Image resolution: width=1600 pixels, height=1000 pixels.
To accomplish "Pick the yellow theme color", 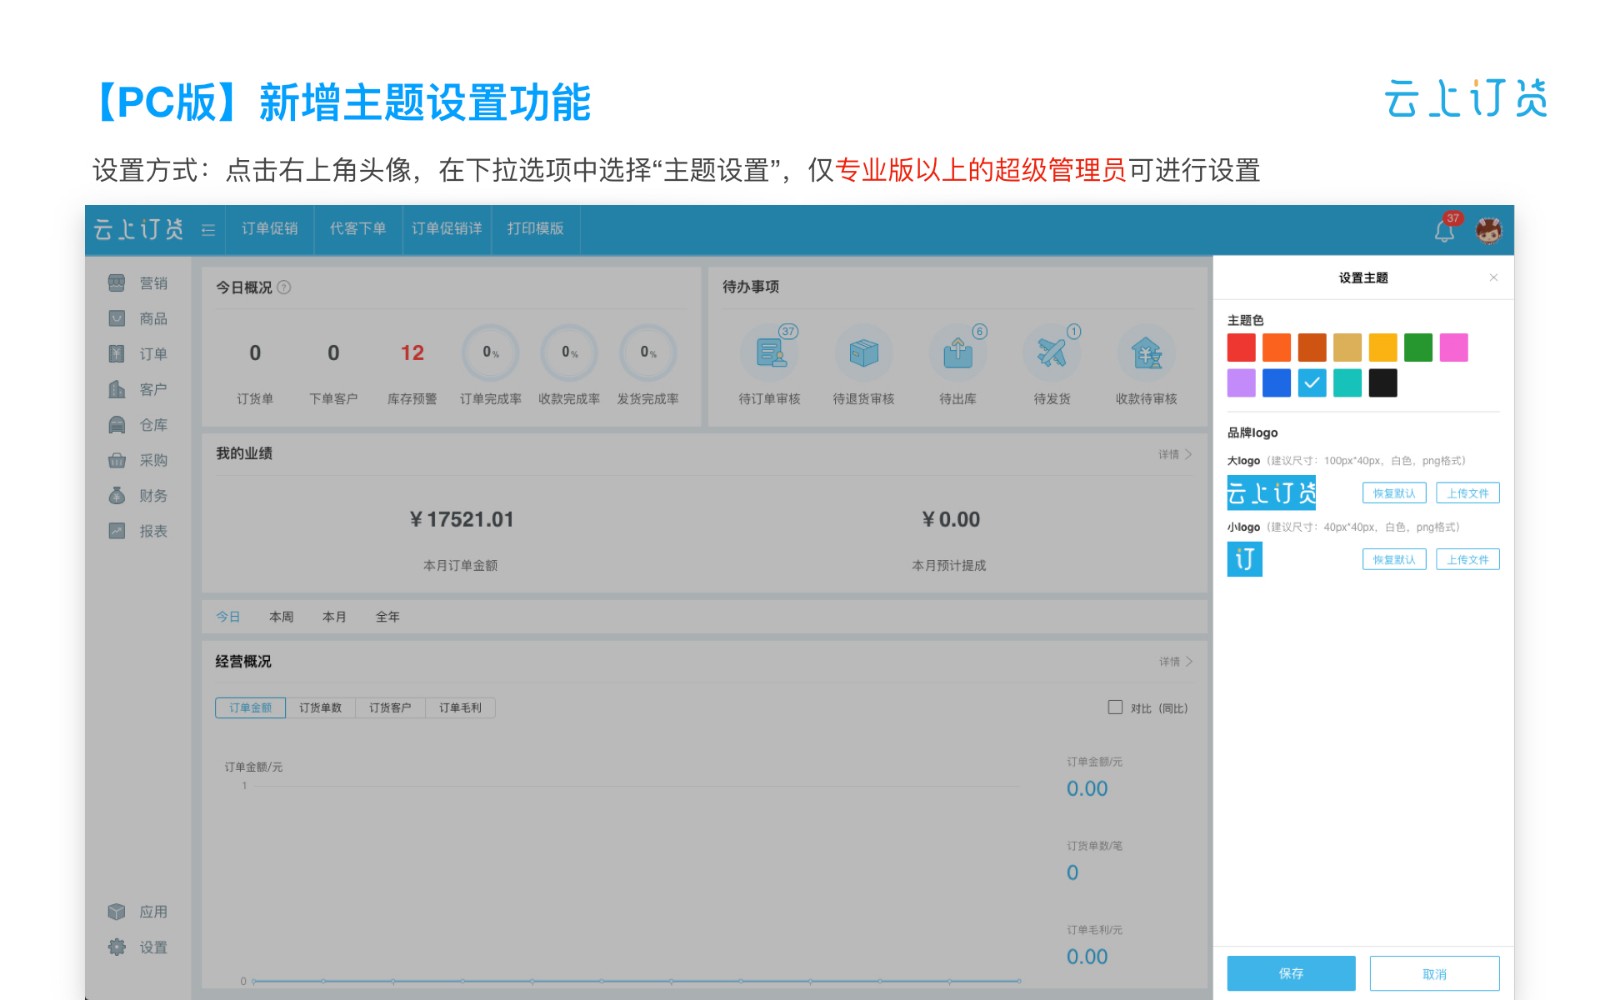I will pos(1383,347).
